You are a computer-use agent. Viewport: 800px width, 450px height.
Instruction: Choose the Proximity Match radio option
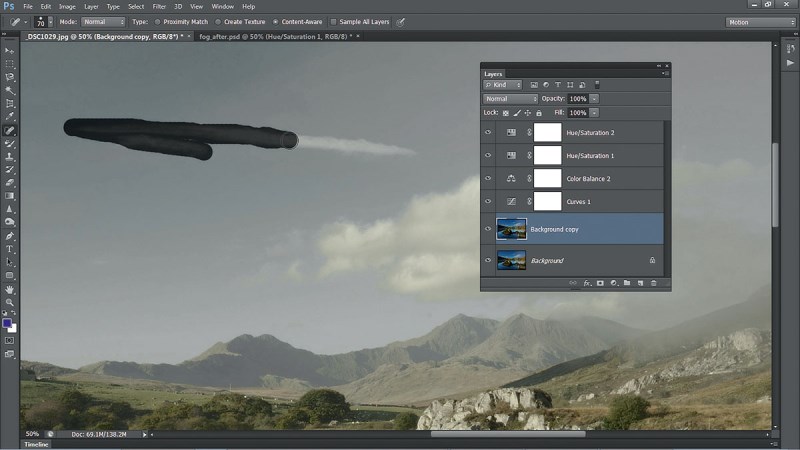(x=157, y=22)
